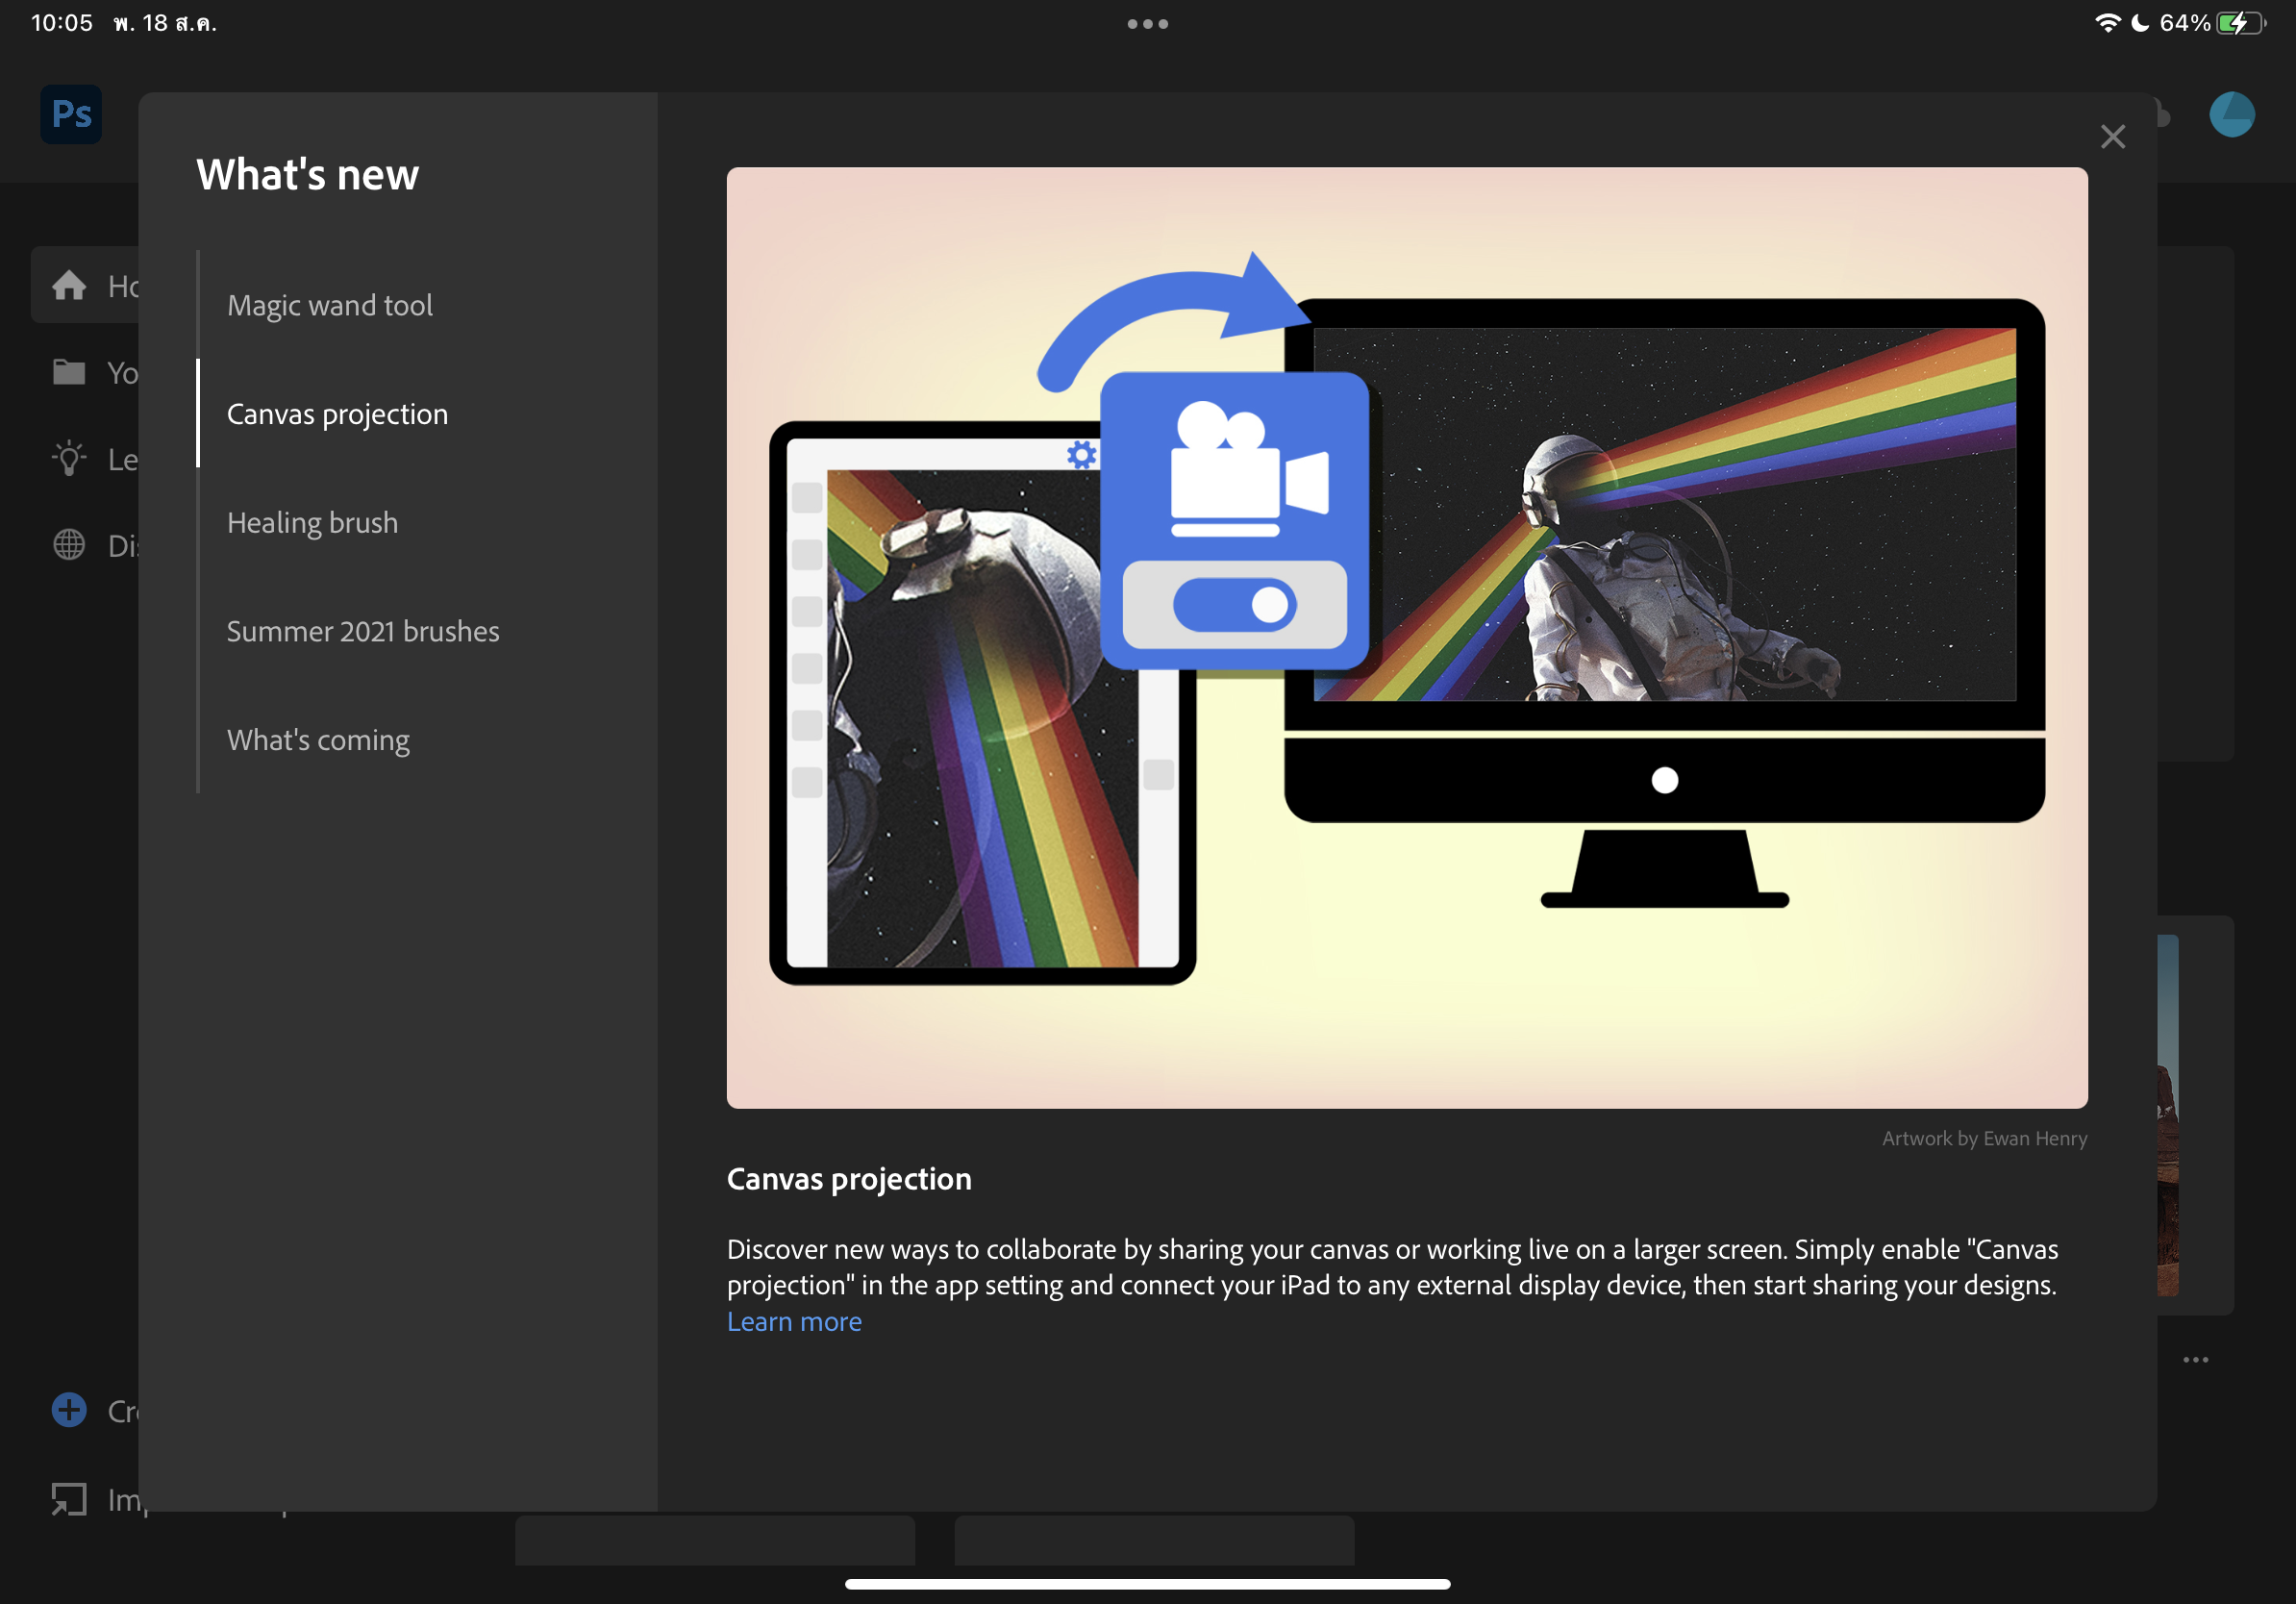The height and width of the screenshot is (1604, 2296).
Task: Open the user profile avatar
Action: [x=2231, y=114]
